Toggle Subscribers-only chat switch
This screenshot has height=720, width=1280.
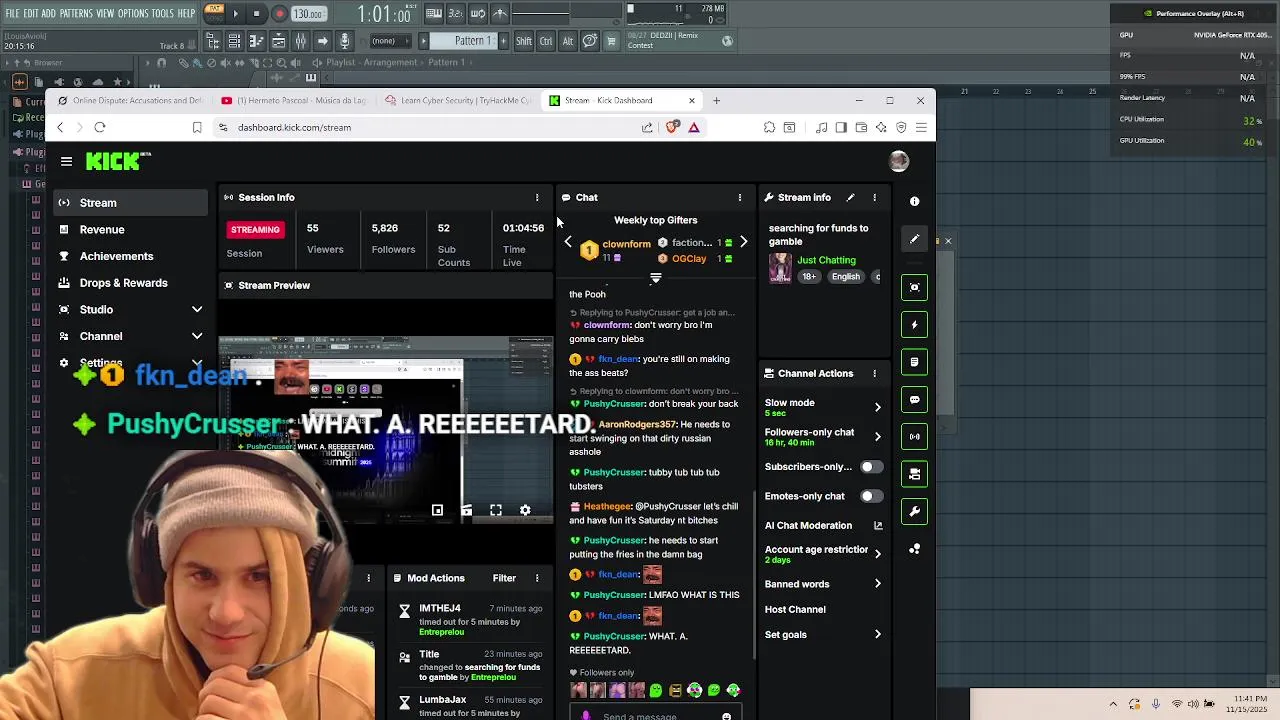(871, 467)
